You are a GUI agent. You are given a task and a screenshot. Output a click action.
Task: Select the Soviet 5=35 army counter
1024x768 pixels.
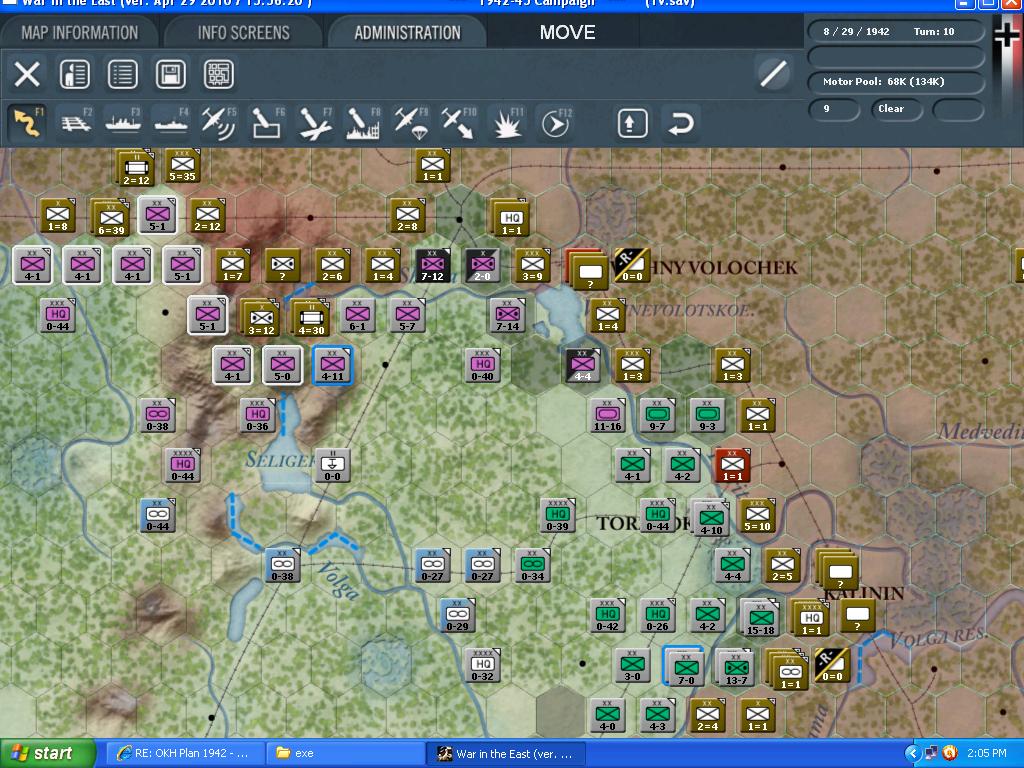coord(182,165)
